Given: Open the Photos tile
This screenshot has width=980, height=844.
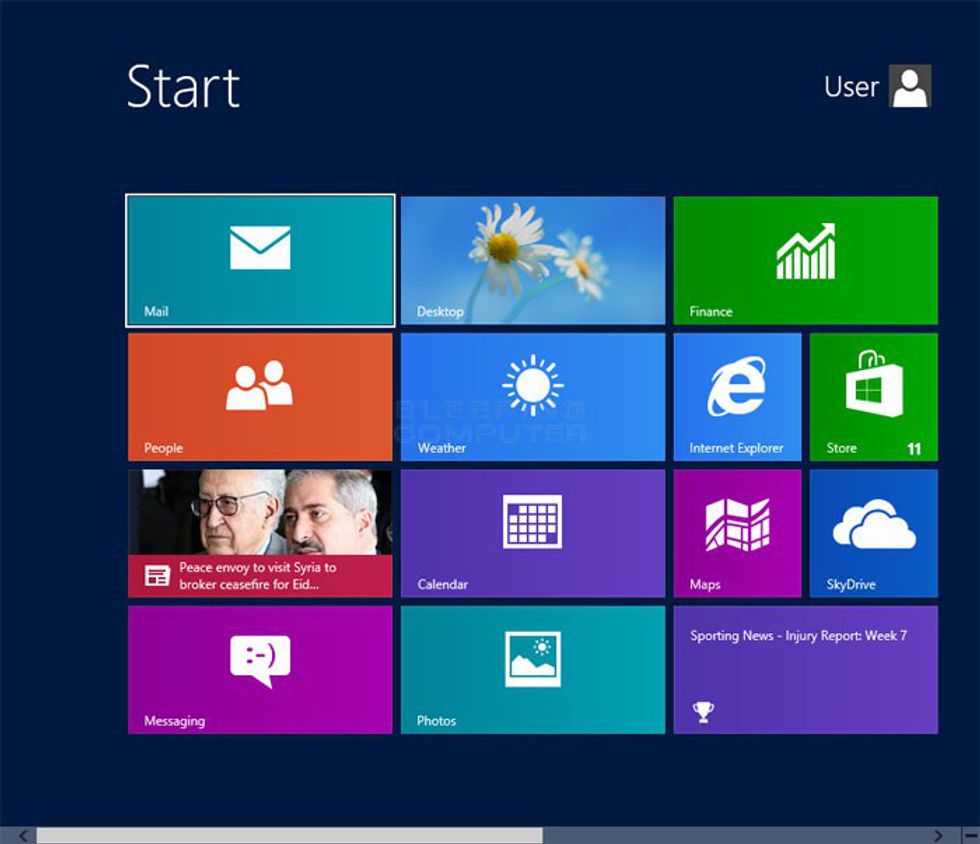Looking at the screenshot, I should coord(532,669).
